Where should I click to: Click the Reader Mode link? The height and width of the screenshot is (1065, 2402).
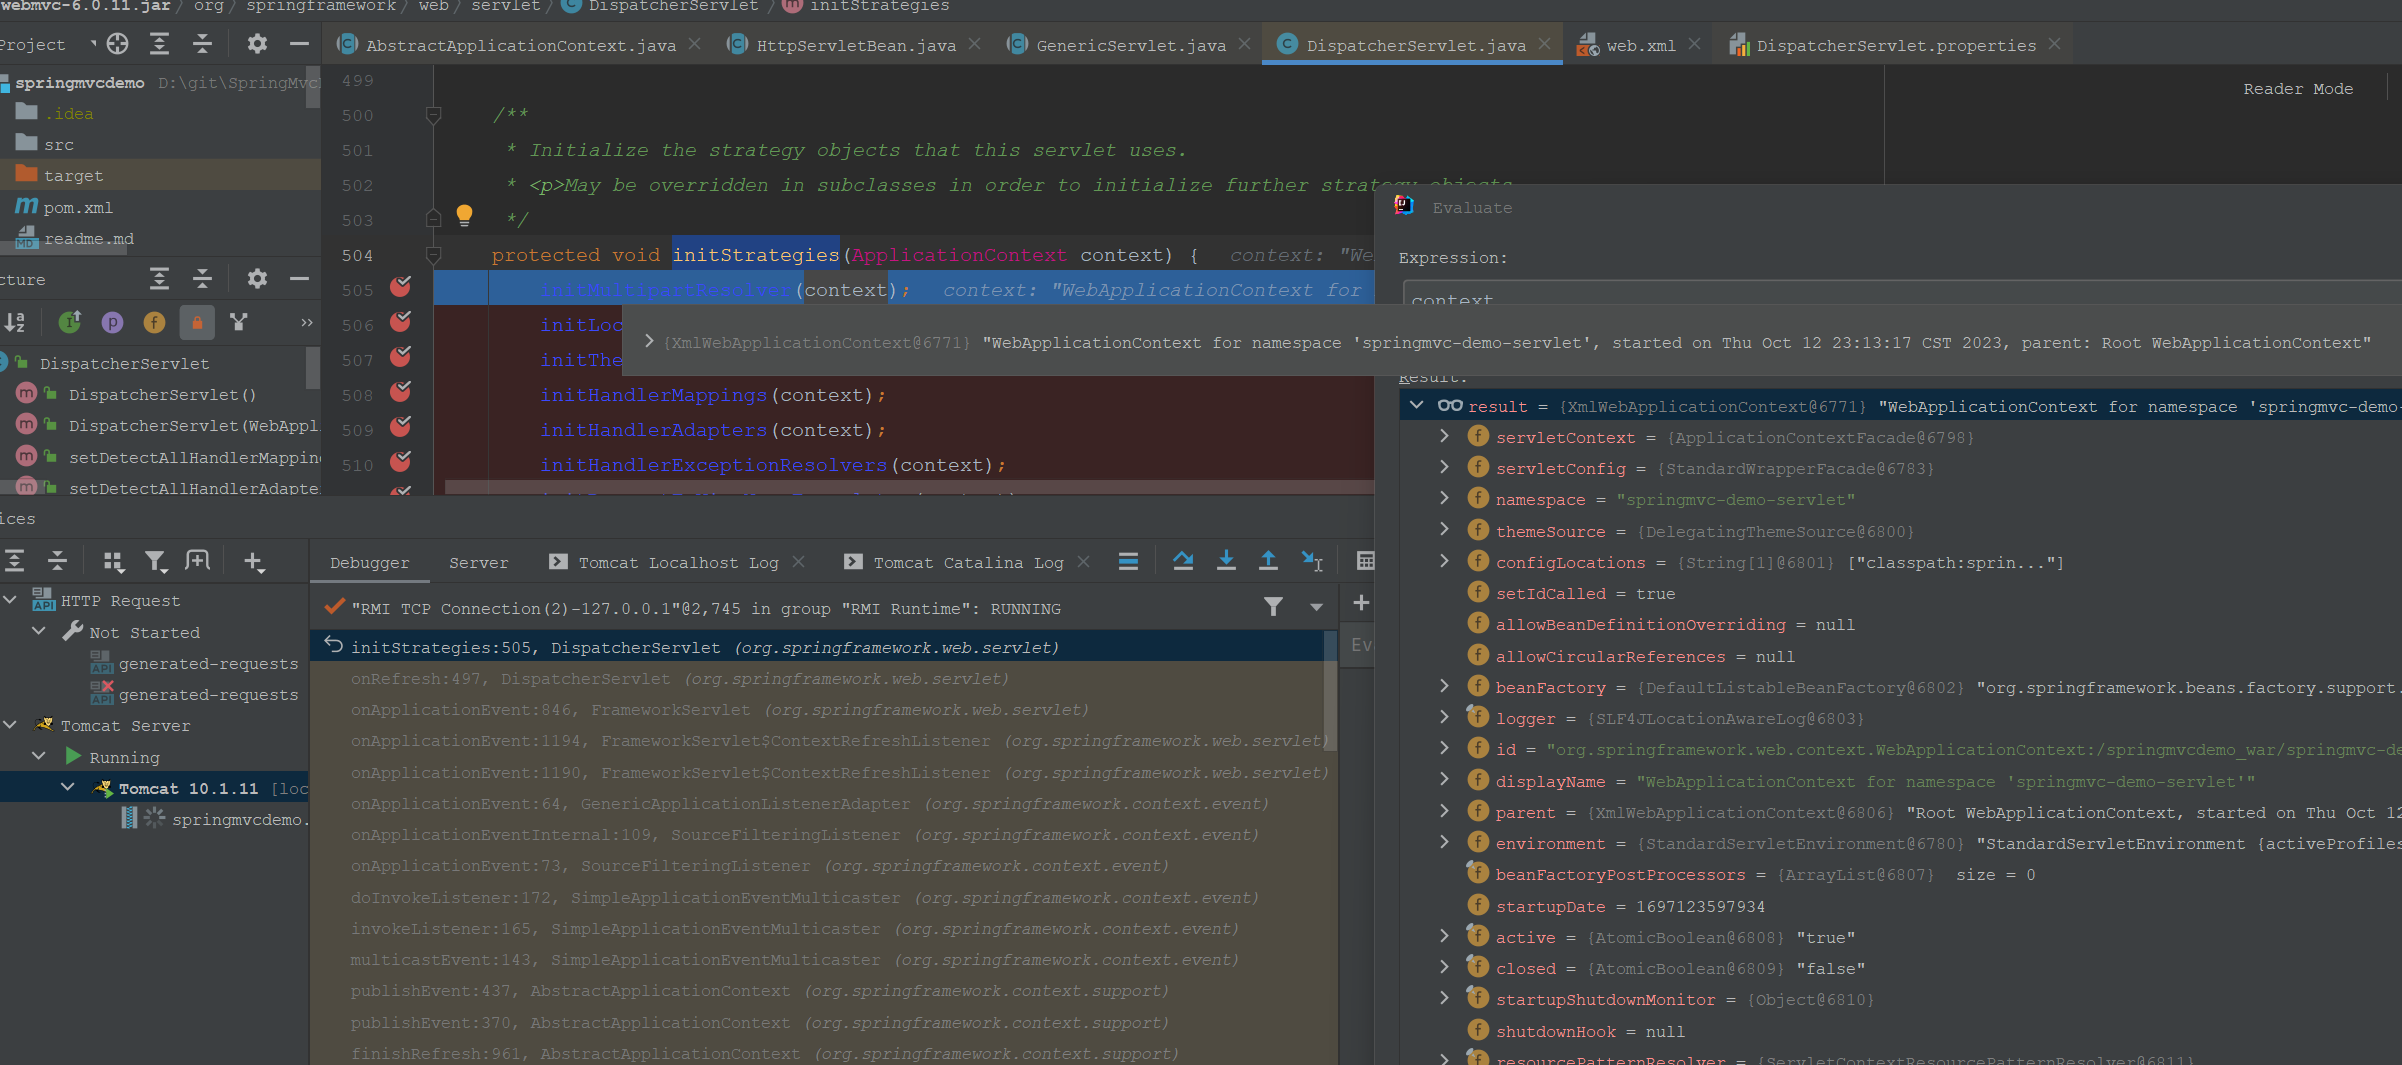pos(2298,89)
